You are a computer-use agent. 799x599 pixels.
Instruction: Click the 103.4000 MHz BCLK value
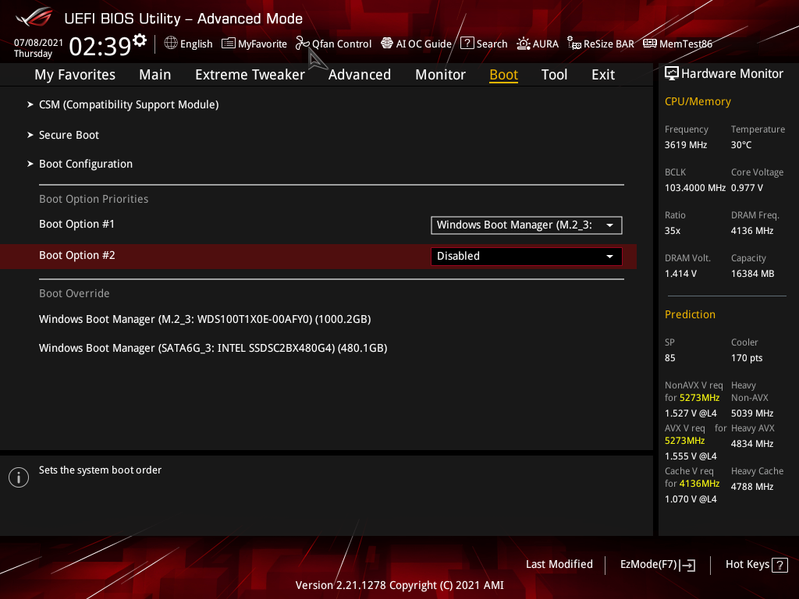[695, 188]
